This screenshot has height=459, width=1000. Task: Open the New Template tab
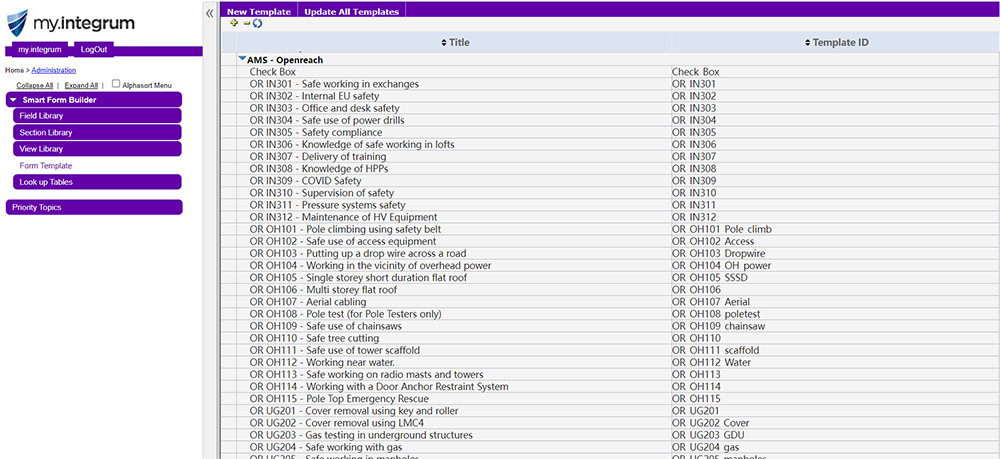click(x=259, y=11)
